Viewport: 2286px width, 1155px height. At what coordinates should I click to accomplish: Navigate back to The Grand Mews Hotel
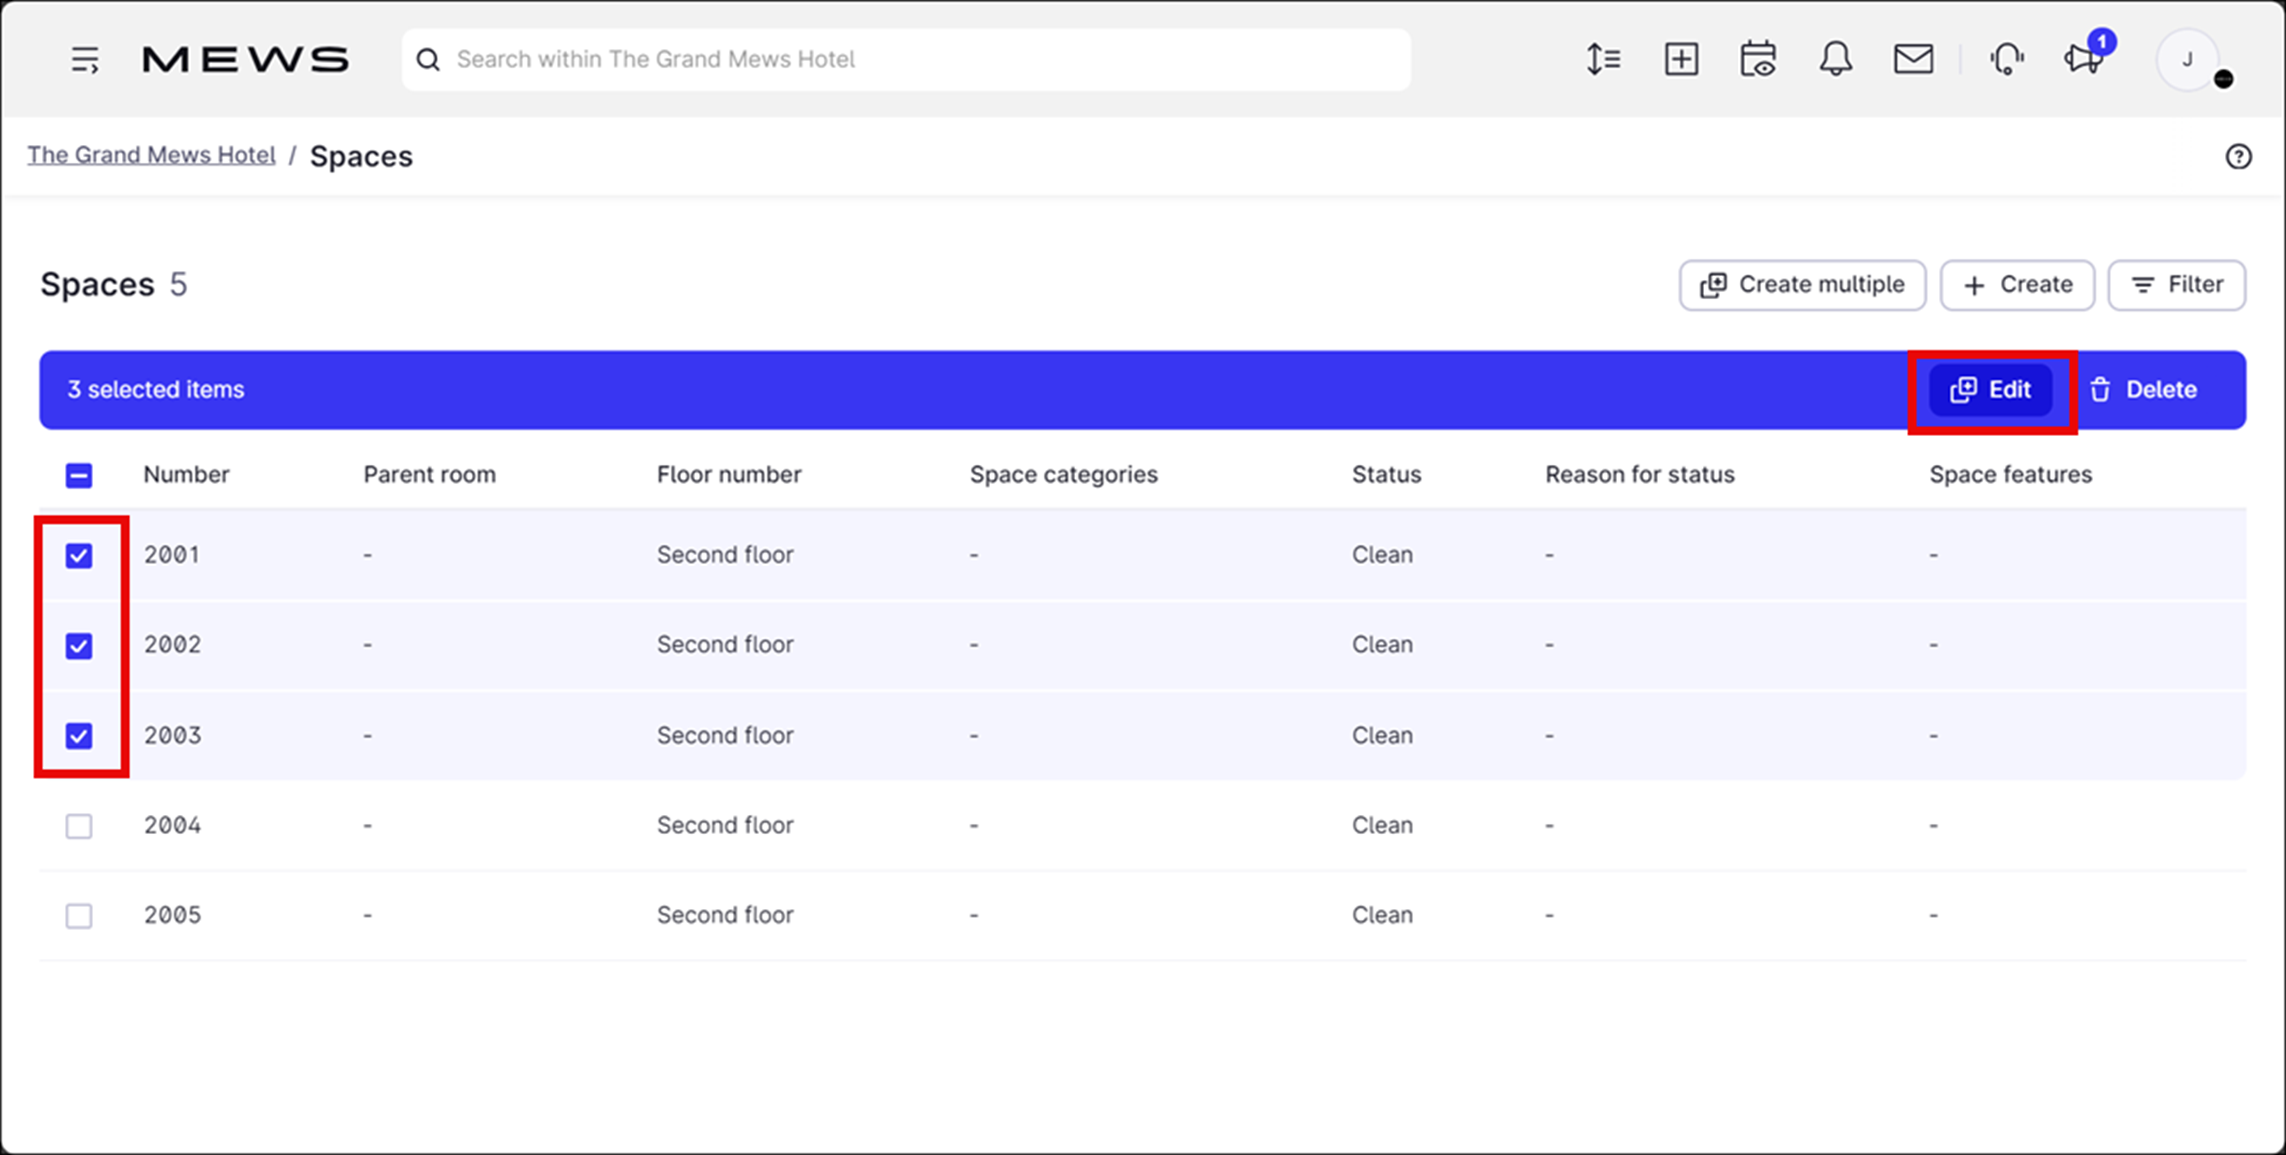click(151, 155)
